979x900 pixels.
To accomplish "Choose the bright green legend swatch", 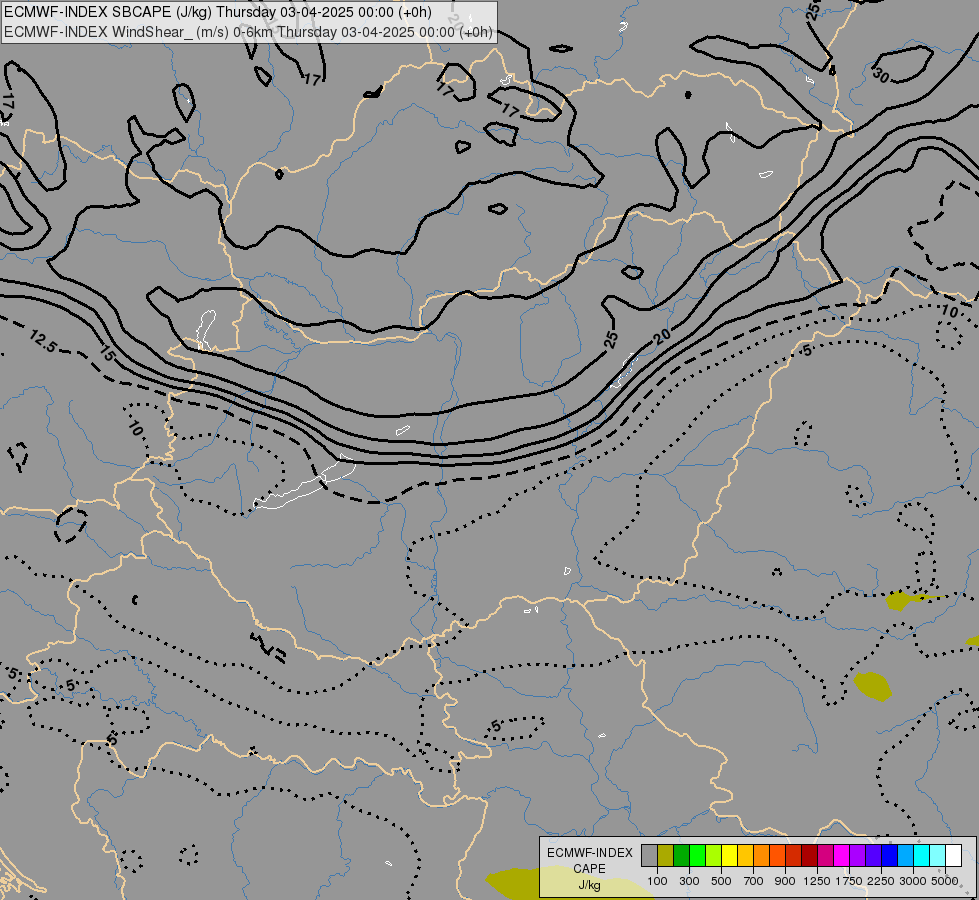I will (697, 856).
